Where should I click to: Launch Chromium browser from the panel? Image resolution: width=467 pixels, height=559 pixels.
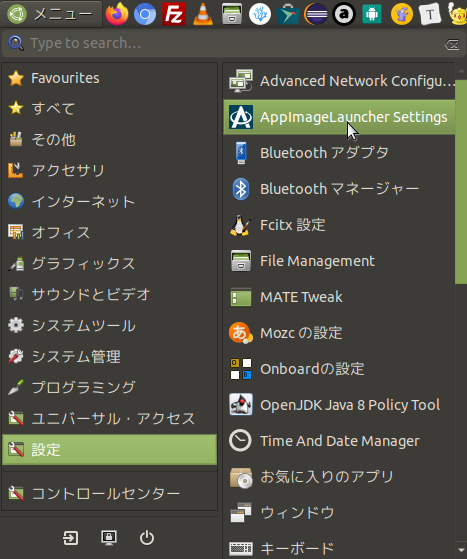(145, 14)
